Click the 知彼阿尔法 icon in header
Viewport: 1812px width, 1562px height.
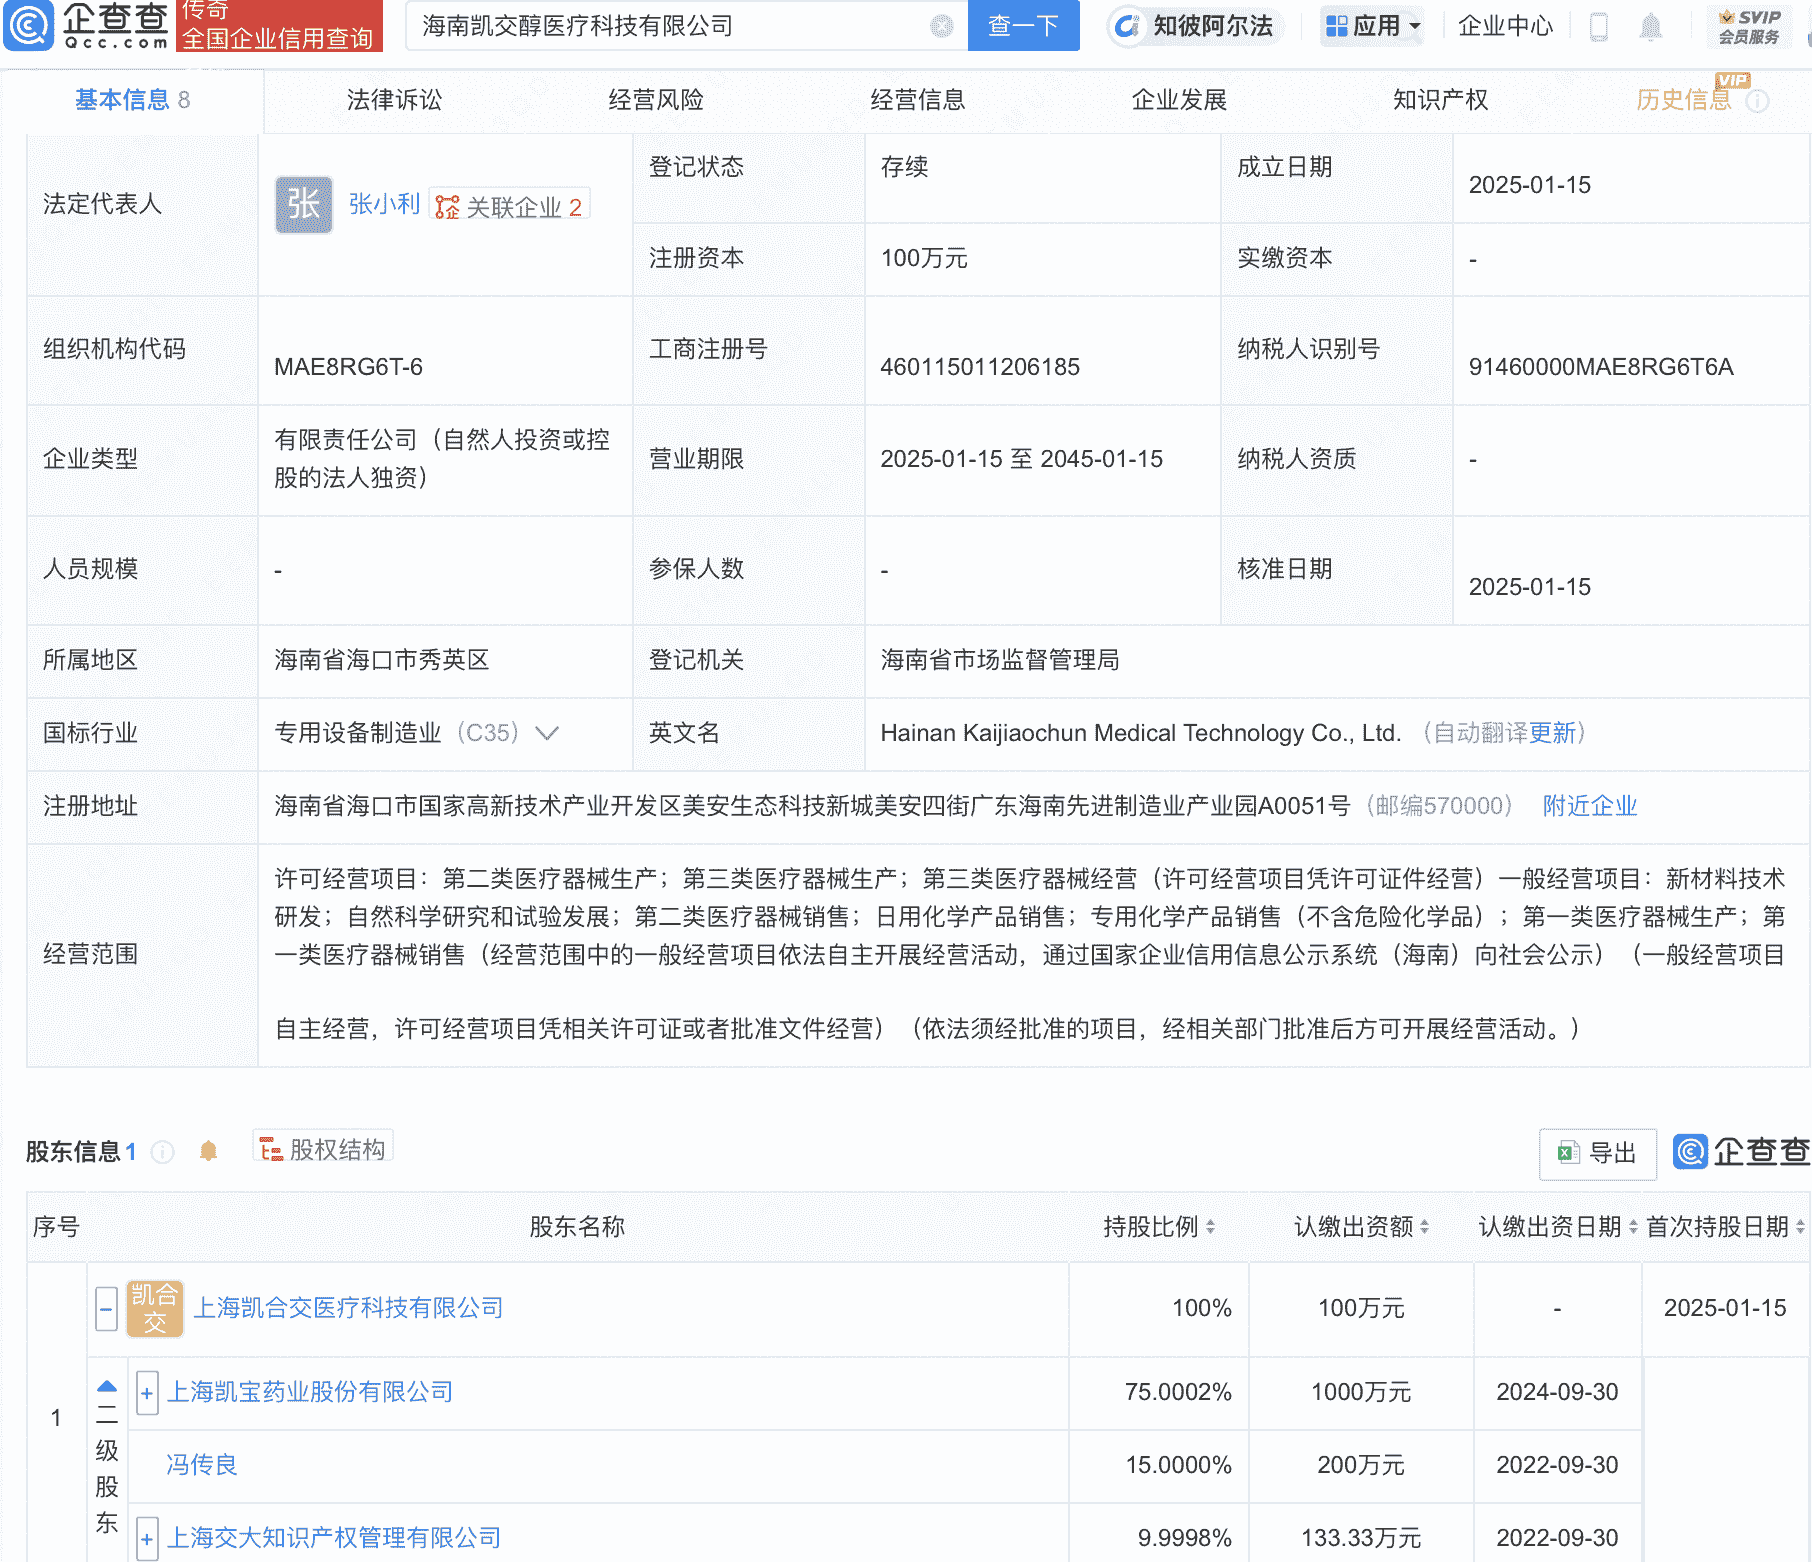coord(1127,27)
